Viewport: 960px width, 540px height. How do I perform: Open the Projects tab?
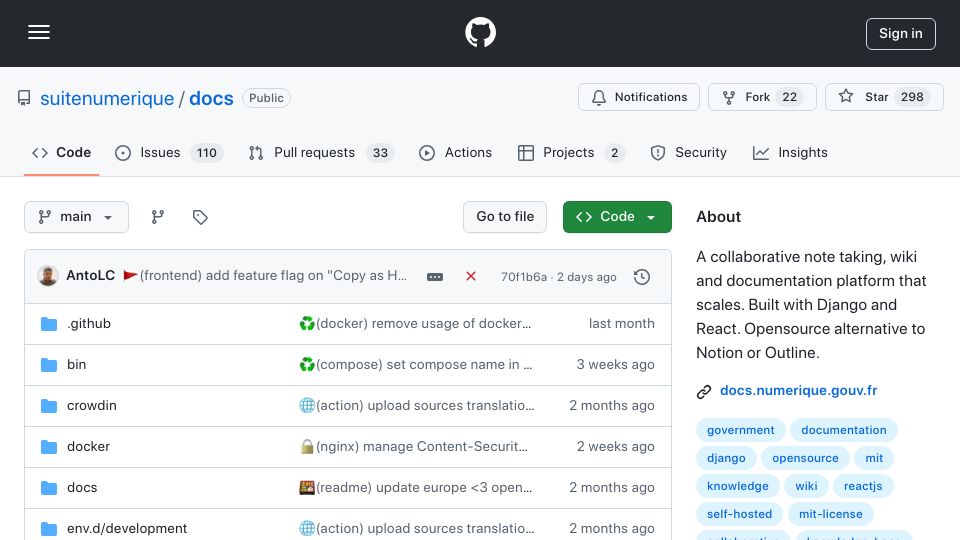coord(571,152)
